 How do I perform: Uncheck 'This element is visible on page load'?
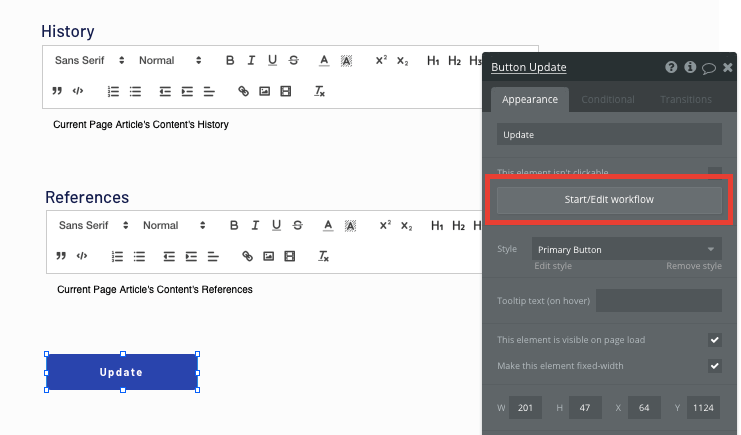click(x=714, y=340)
